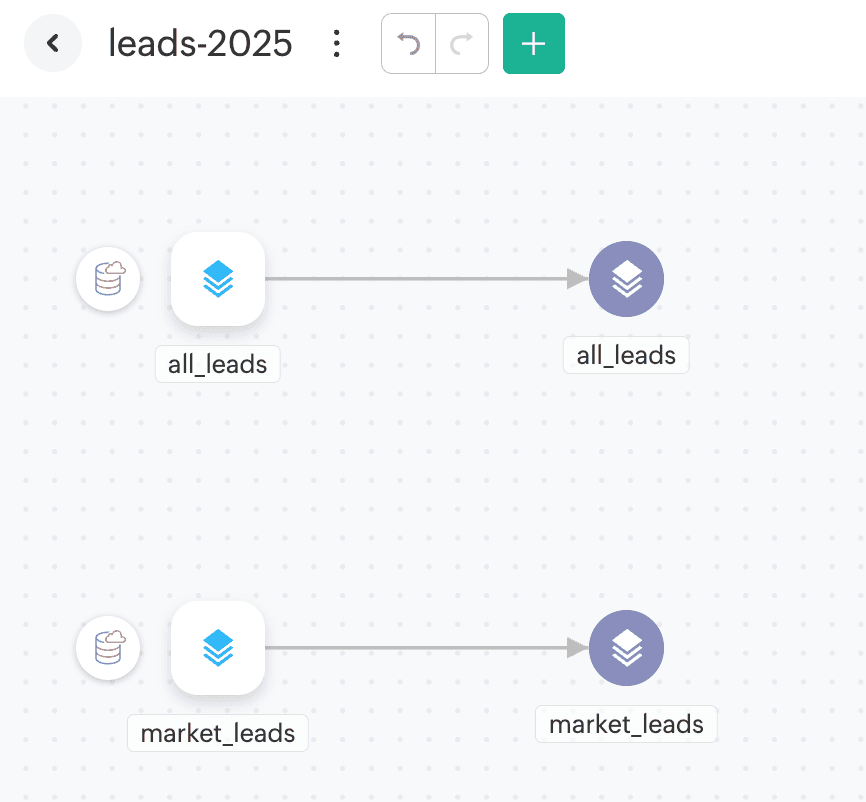Screen dimensions: 866x802
Task: Click the leads-2025 pipeline title
Action: coord(200,44)
